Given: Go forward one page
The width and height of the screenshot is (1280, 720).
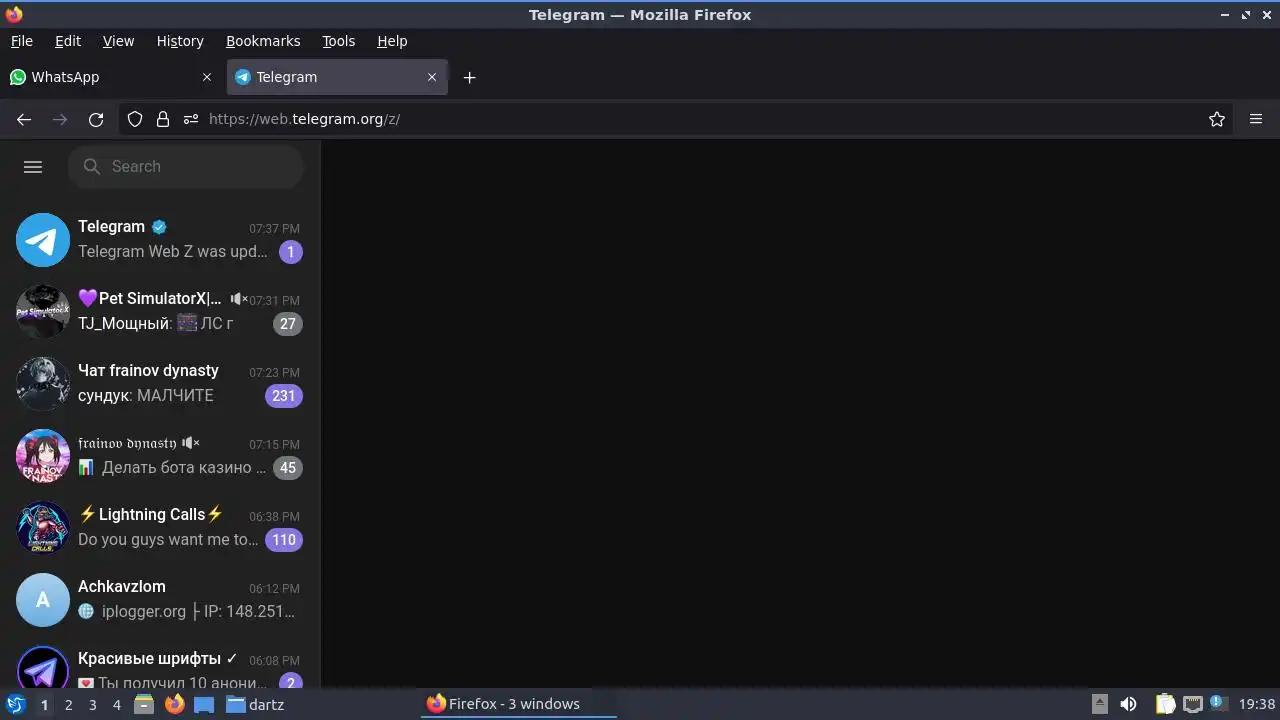Looking at the screenshot, I should 60,119.
